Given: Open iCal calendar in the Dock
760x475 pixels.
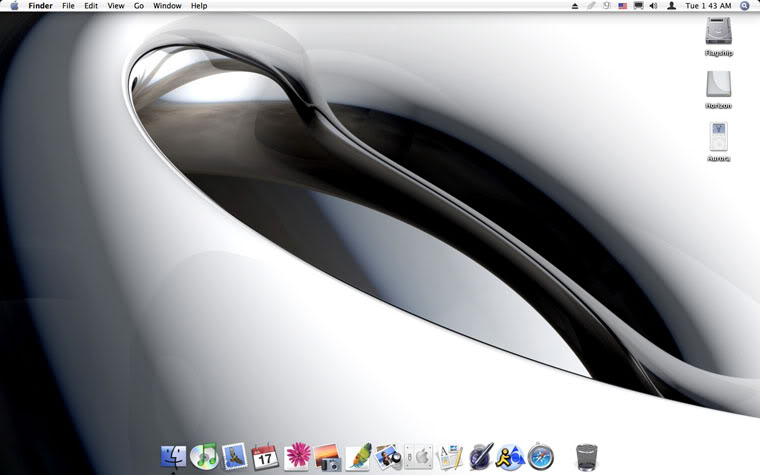Looking at the screenshot, I should pos(265,457).
